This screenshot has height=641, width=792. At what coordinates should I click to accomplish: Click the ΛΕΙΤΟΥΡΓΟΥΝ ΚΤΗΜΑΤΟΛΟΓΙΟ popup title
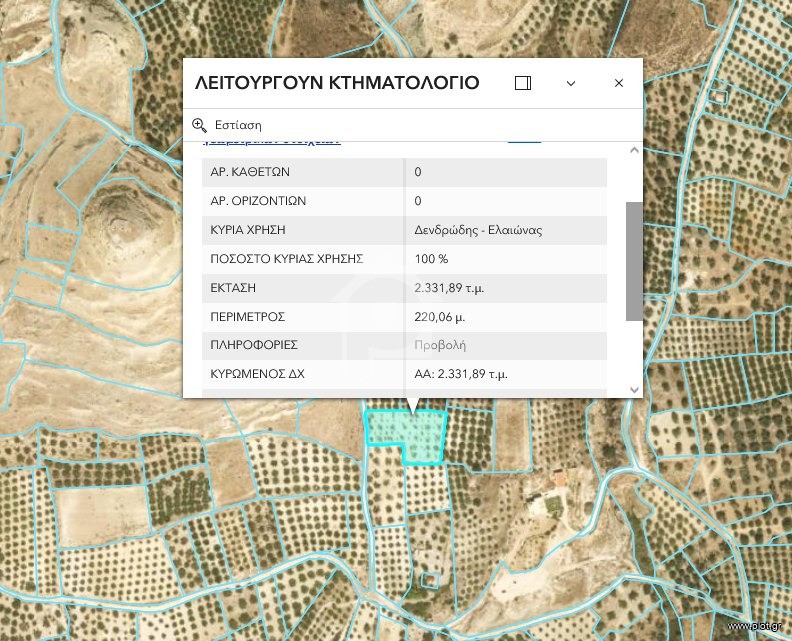pyautogui.click(x=337, y=83)
